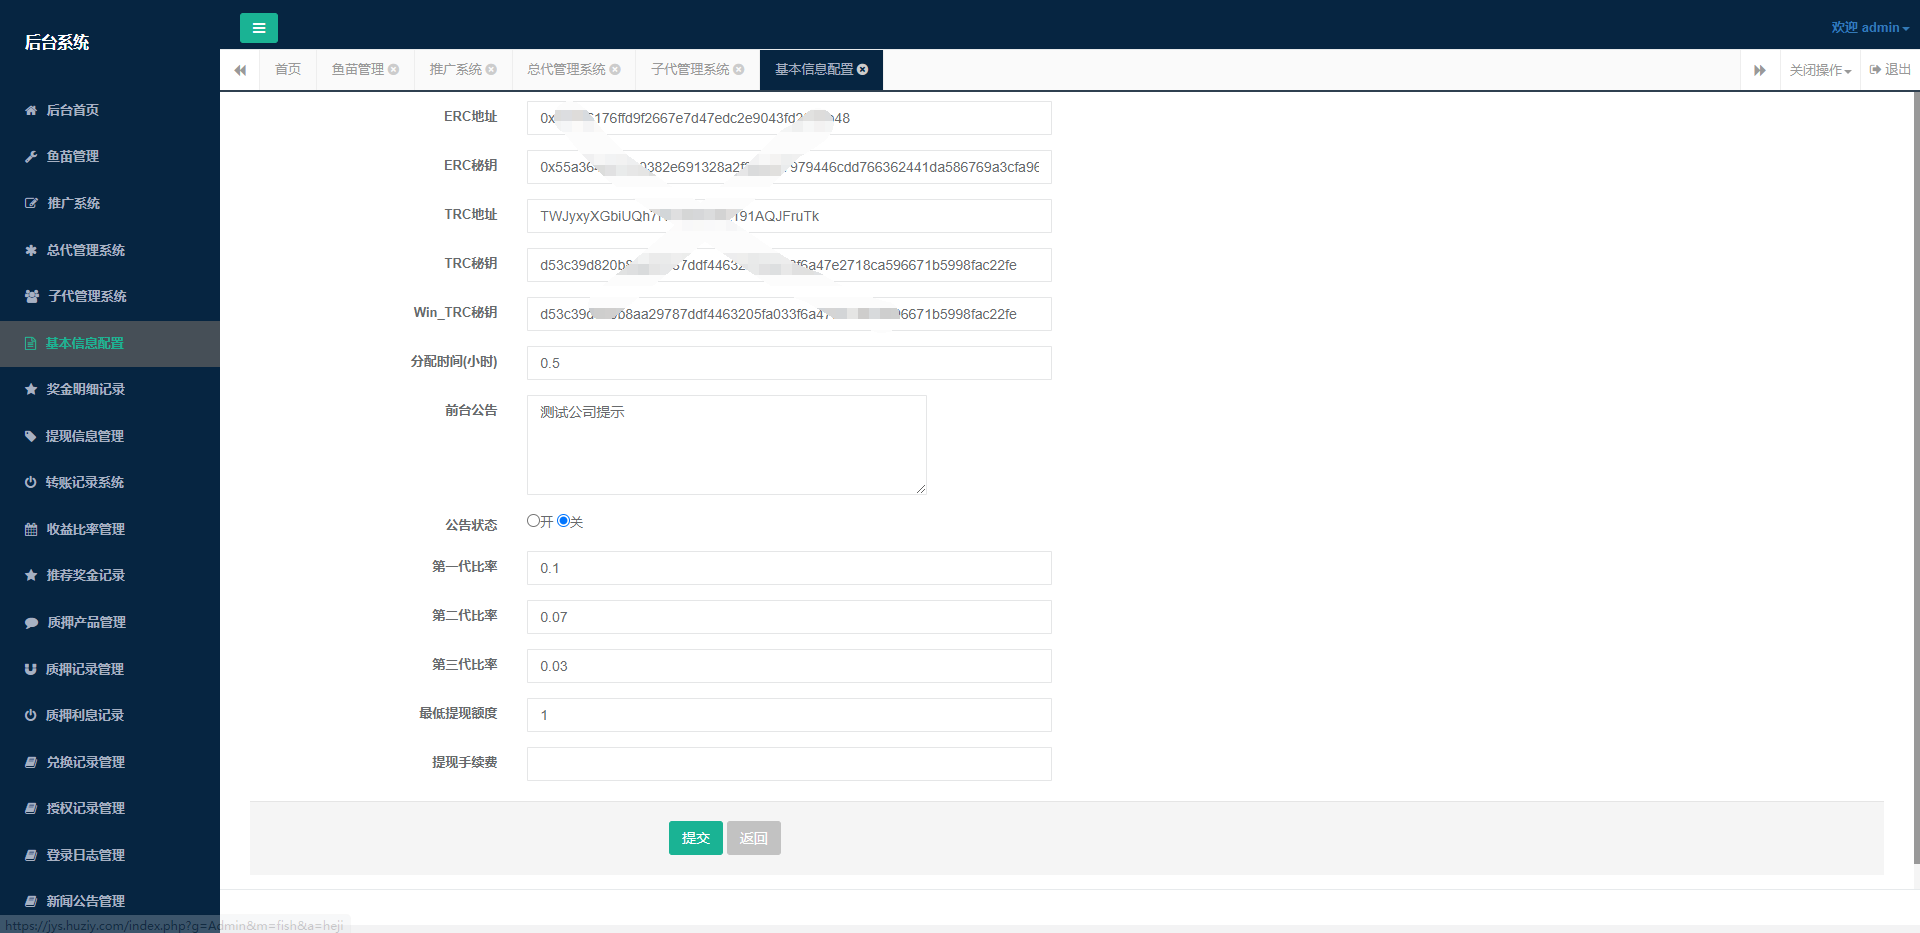Screen dimensions: 1920x933
Task: Select the 关 radio button for 公告状态
Action: click(563, 521)
